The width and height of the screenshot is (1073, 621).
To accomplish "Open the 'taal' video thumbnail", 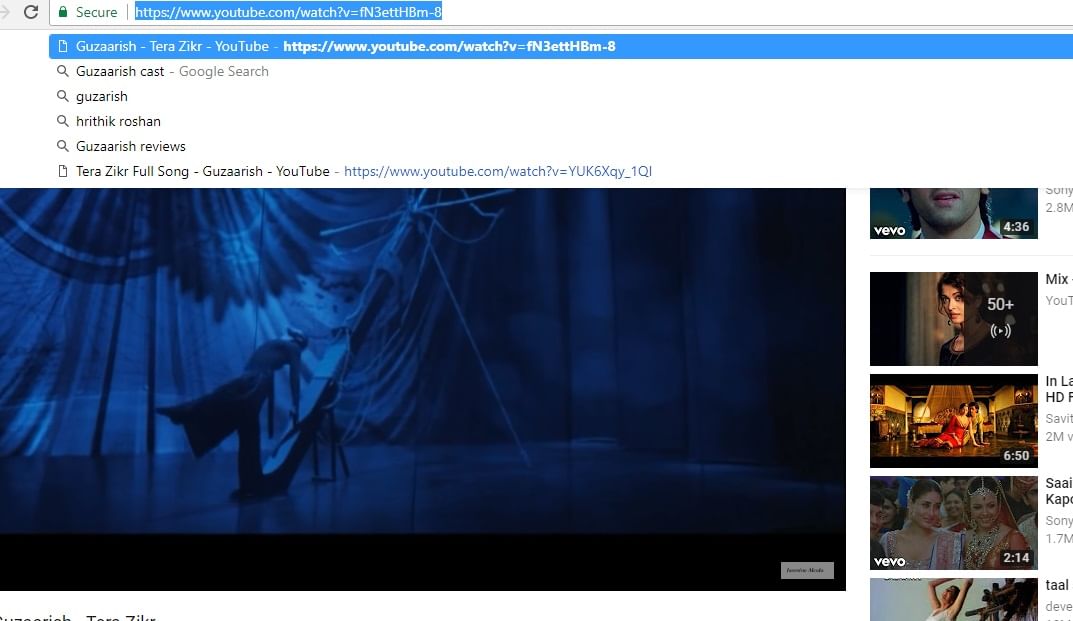I will pos(953,600).
